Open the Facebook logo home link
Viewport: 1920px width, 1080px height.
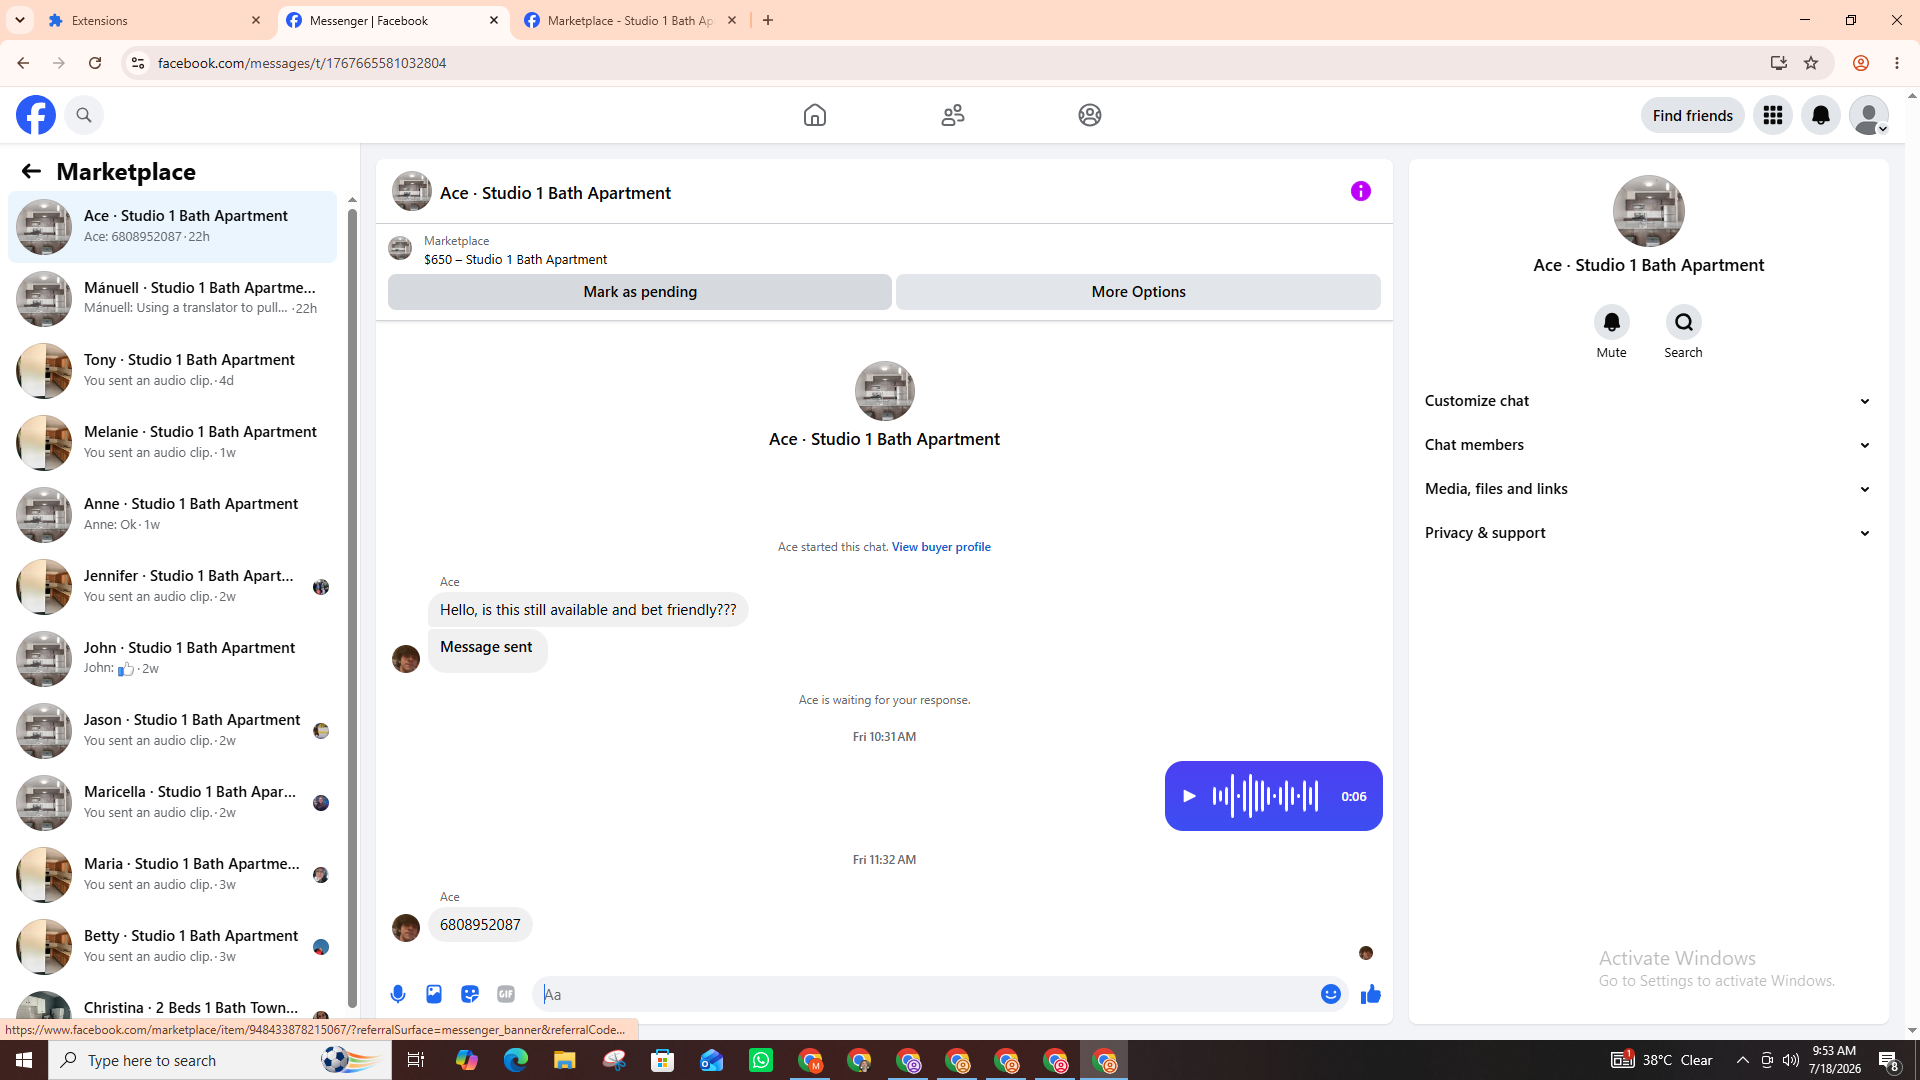pyautogui.click(x=36, y=115)
